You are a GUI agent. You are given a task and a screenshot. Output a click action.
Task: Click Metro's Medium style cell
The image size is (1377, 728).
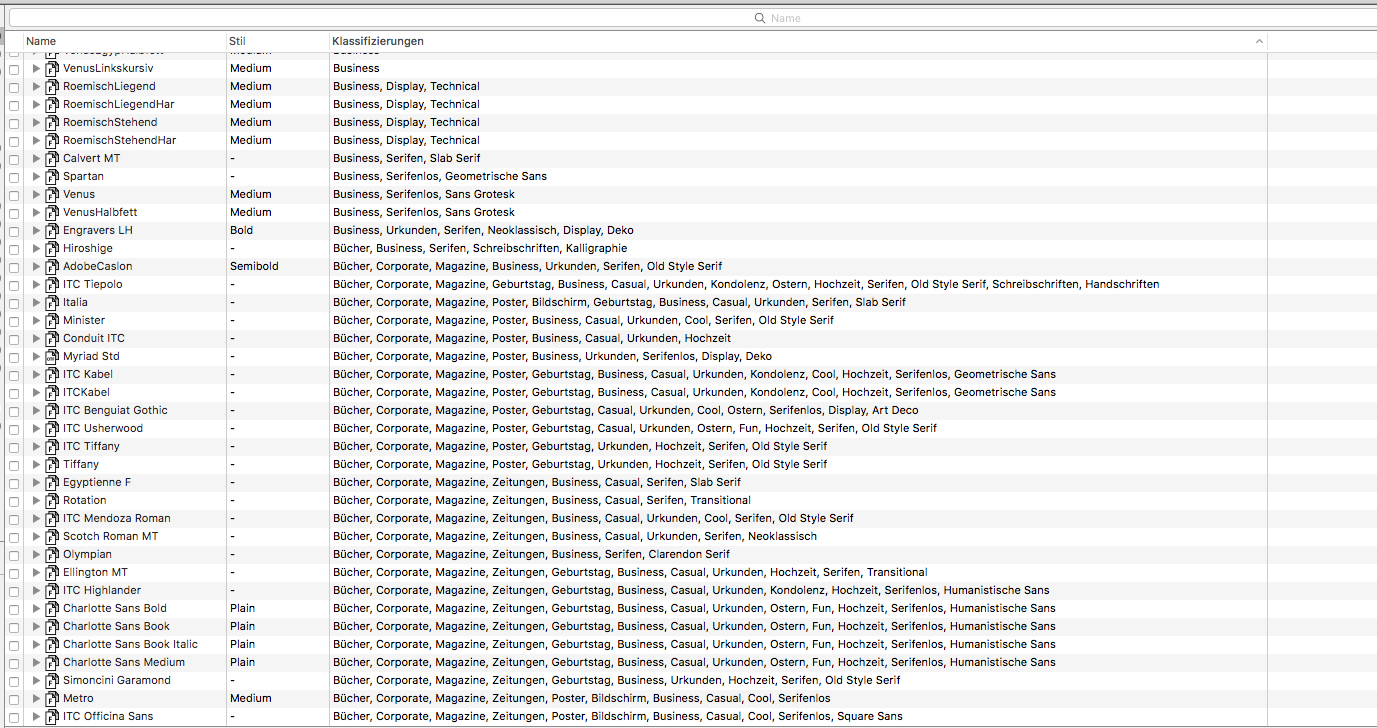pyautogui.click(x=250, y=698)
